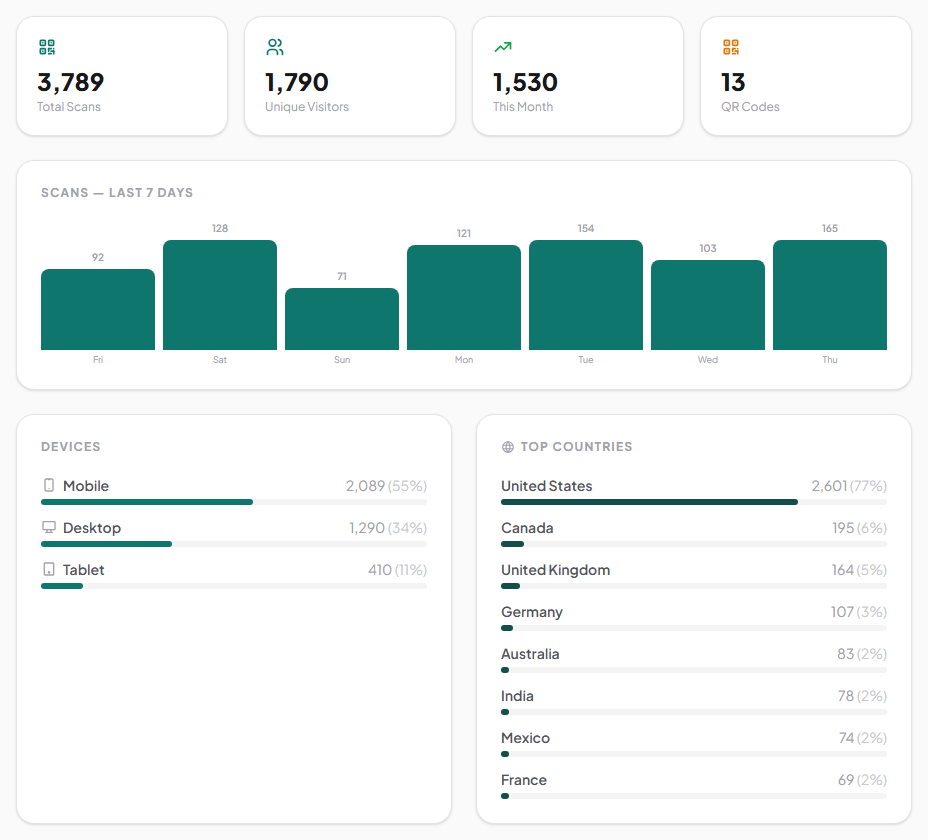Click the Mon day label under chart
Image resolution: width=928 pixels, height=840 pixels.
464,360
